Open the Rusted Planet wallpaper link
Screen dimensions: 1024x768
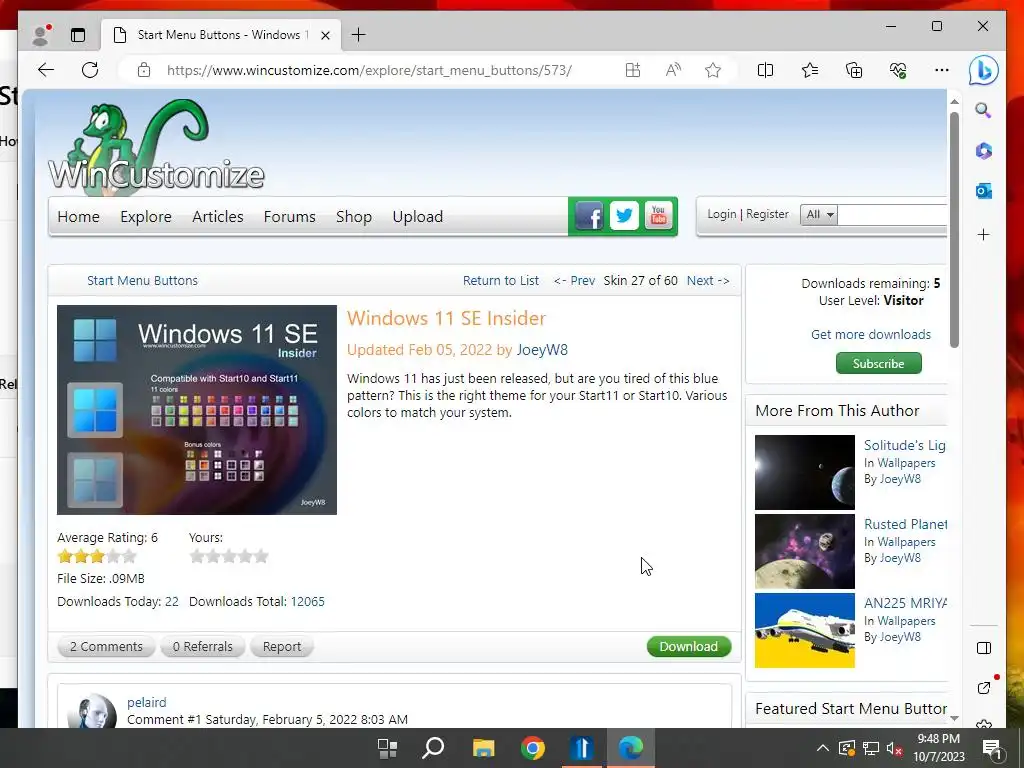(x=905, y=524)
